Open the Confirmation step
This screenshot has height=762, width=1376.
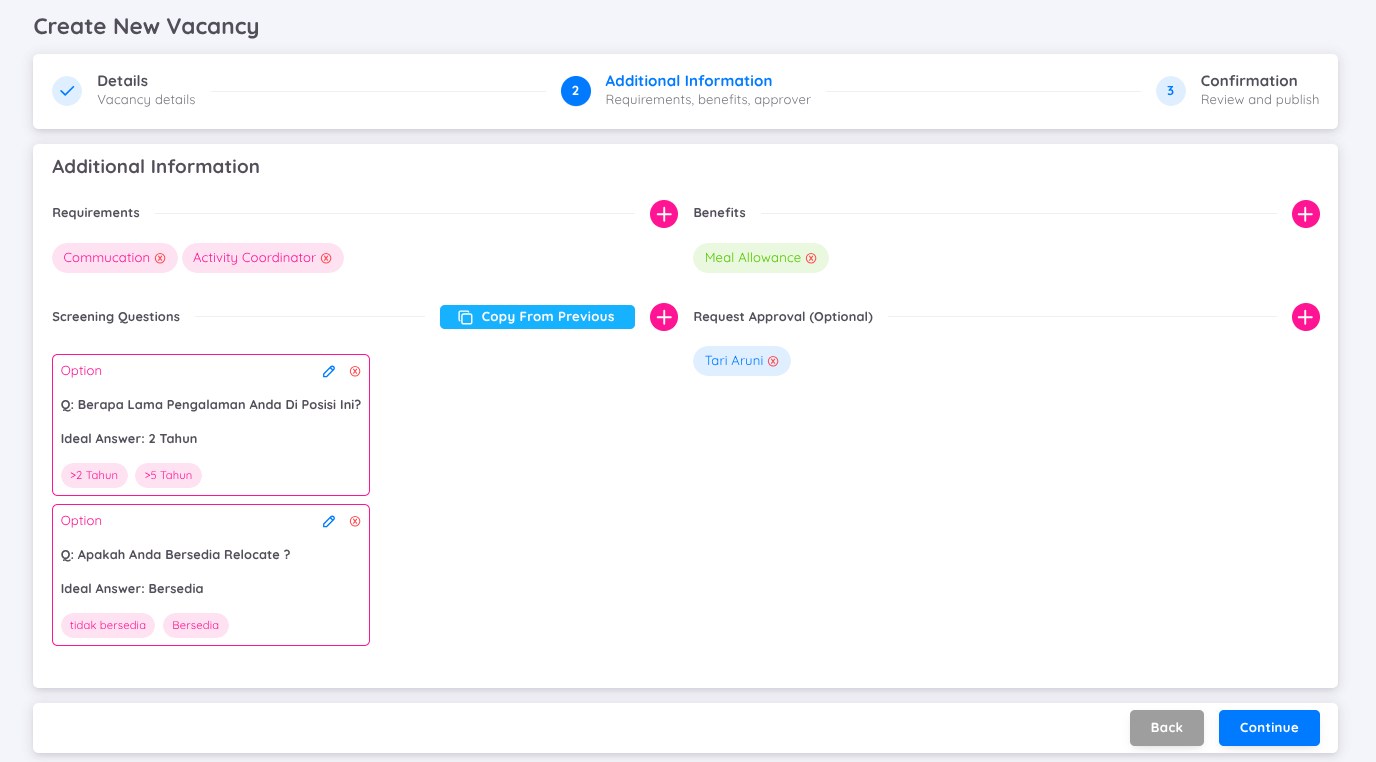coord(1248,90)
